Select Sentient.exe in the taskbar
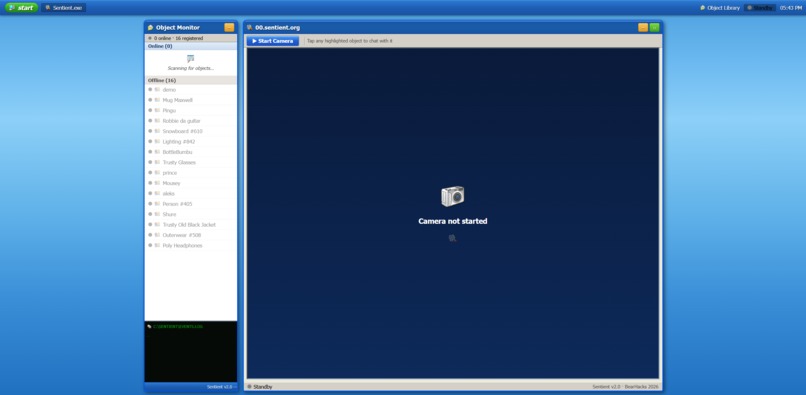This screenshot has height=395, width=806. (64, 8)
